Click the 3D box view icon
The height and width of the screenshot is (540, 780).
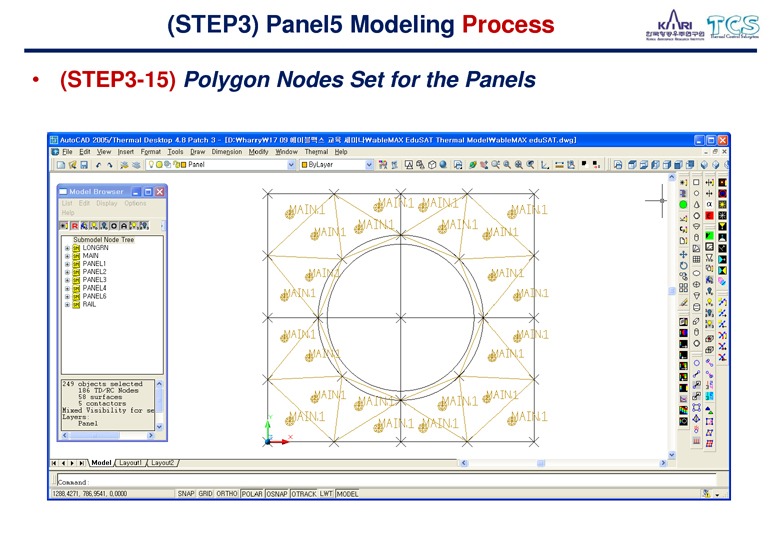(432, 165)
